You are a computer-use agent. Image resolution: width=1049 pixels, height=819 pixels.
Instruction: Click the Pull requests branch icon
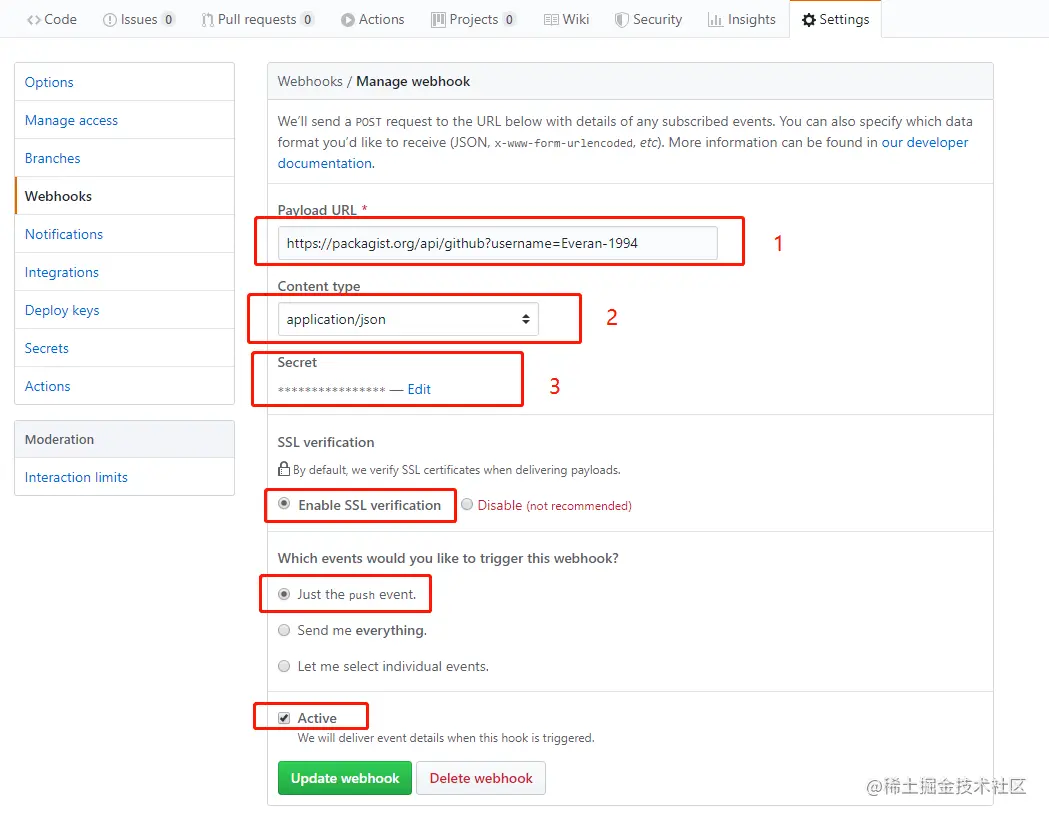(207, 20)
